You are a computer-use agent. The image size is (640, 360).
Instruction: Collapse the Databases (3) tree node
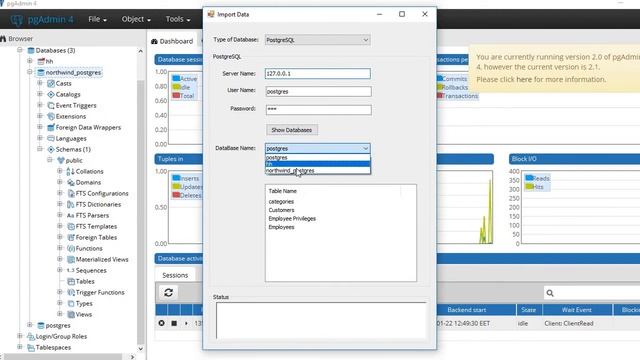(20, 50)
